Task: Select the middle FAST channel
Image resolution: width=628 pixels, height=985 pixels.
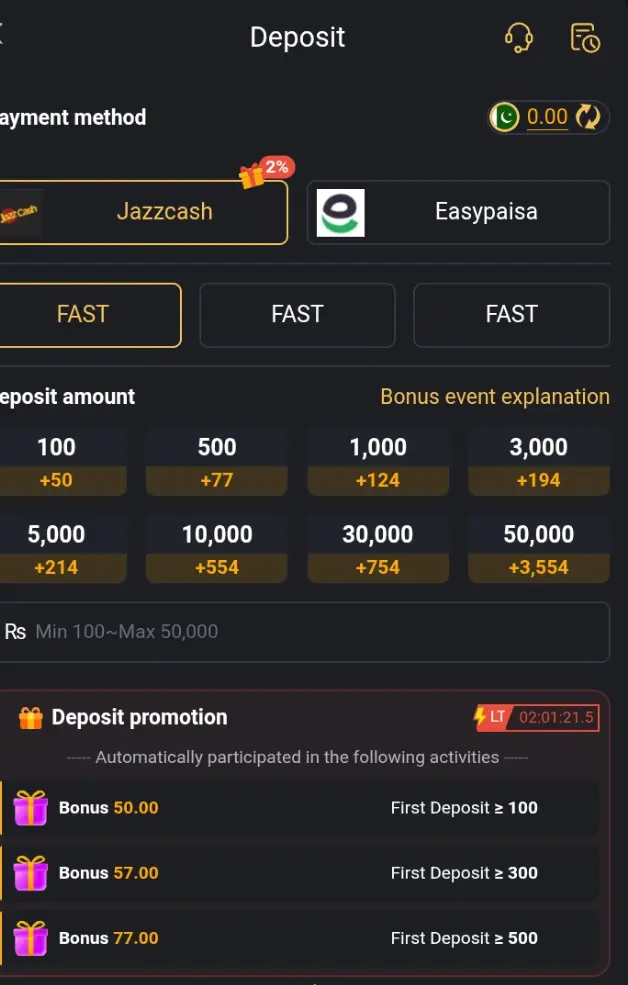Action: (297, 315)
